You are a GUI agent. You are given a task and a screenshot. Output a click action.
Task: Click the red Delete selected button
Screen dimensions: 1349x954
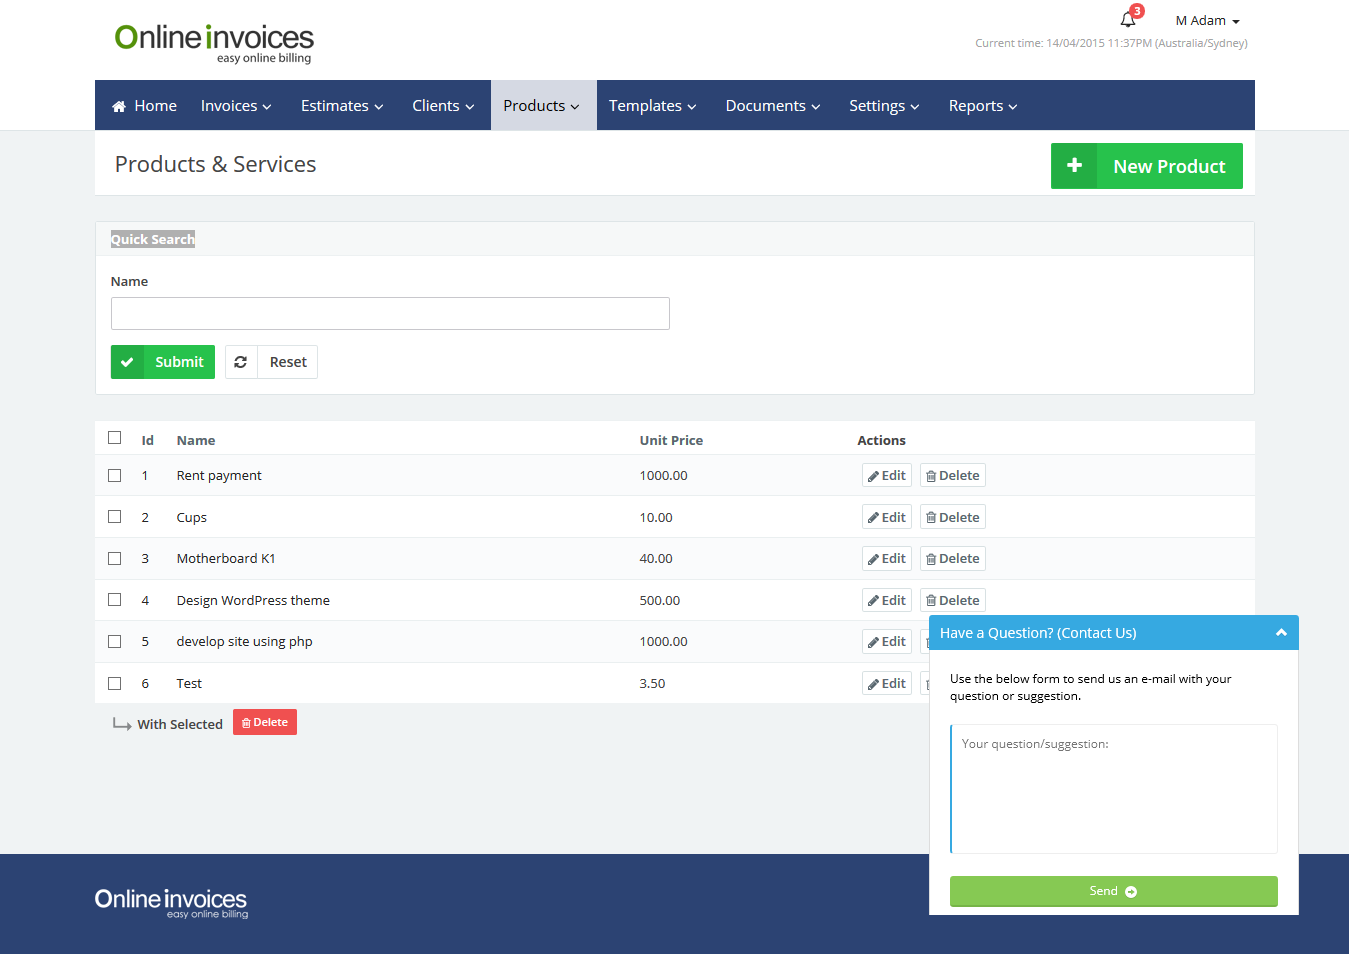265,722
